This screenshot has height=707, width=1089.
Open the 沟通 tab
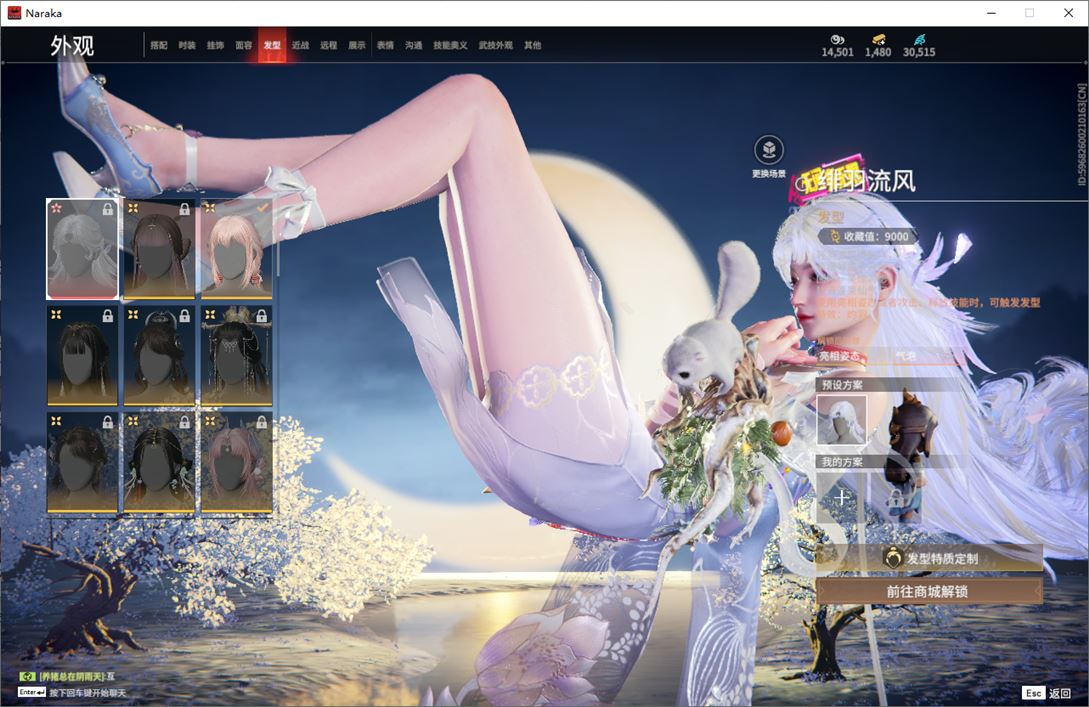pos(414,45)
